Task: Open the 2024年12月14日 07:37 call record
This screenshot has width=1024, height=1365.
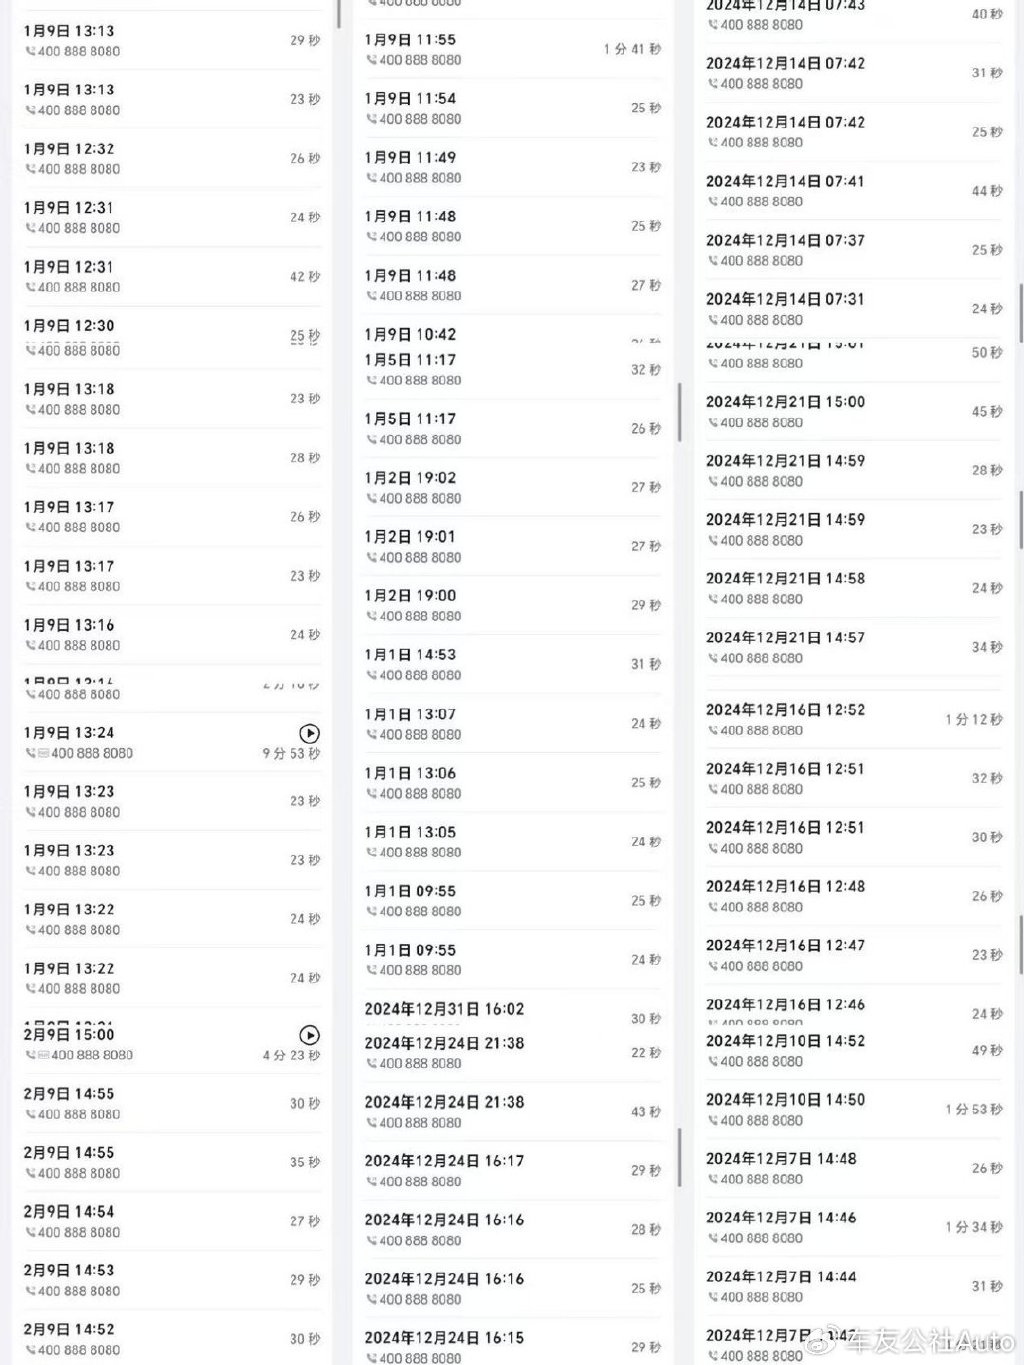Action: pyautogui.click(x=854, y=250)
